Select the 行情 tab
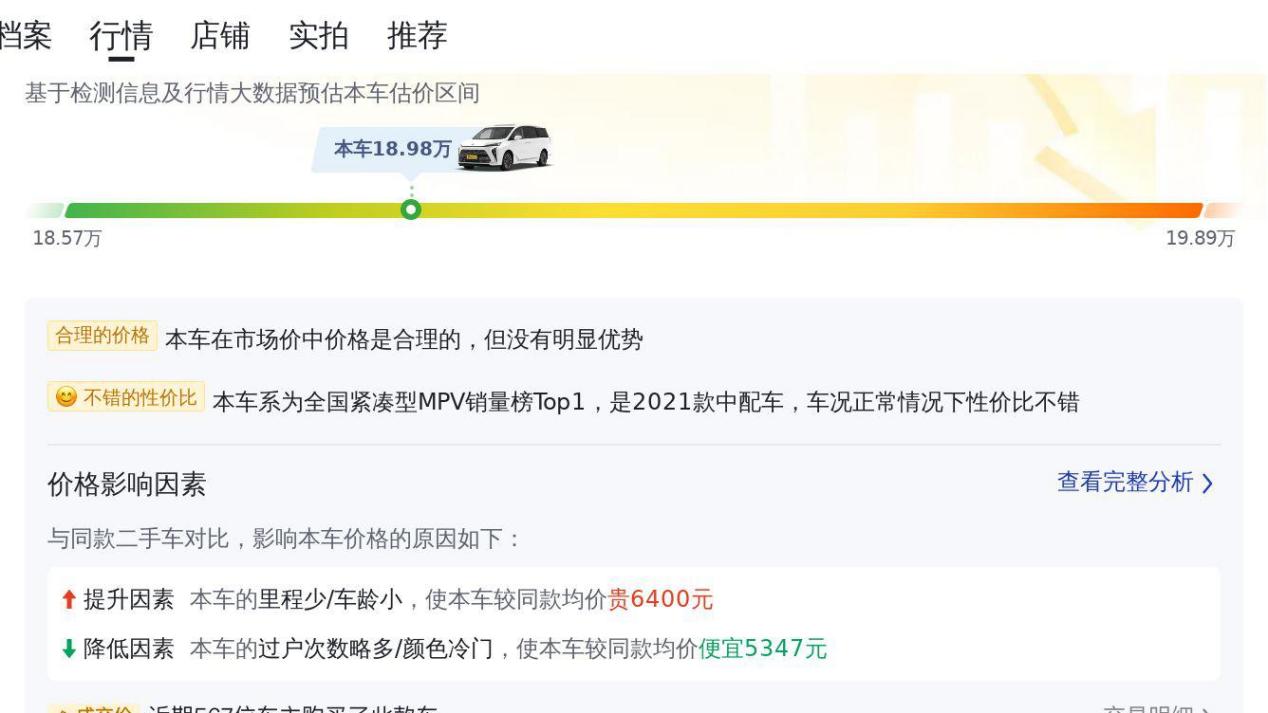 tap(121, 35)
